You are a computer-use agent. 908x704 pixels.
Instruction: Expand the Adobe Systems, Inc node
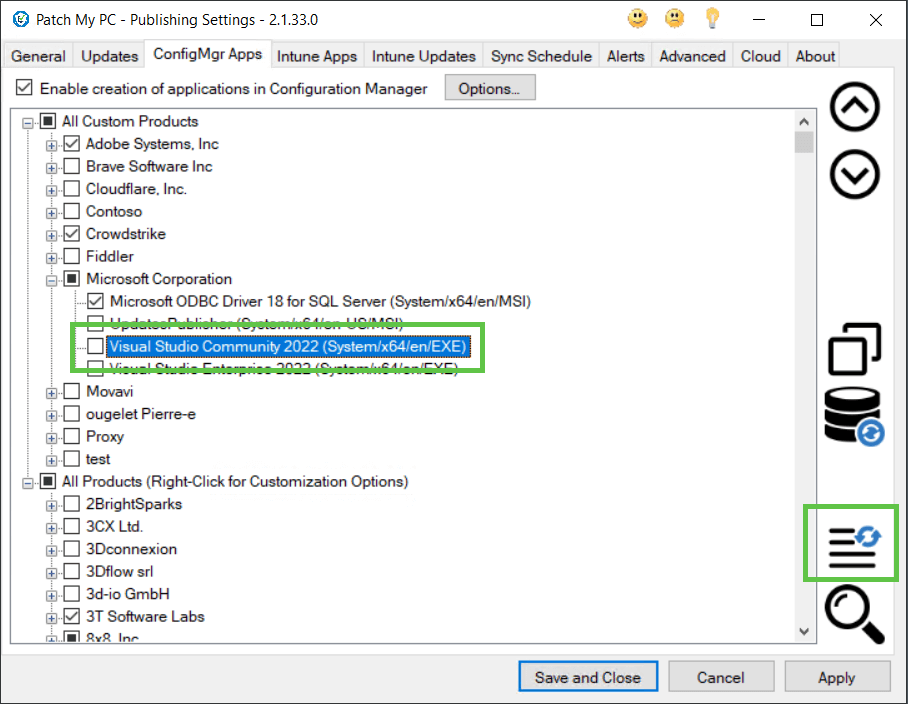pyautogui.click(x=52, y=145)
